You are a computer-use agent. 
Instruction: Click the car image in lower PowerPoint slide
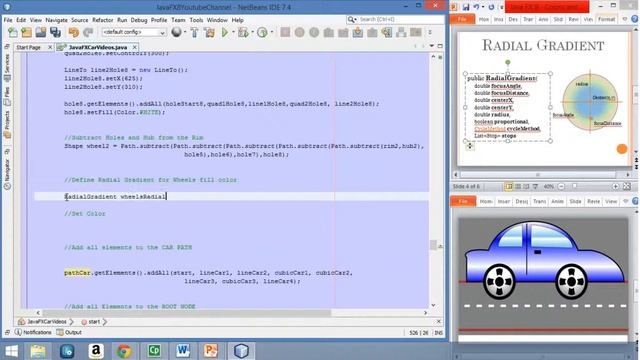pos(544,260)
